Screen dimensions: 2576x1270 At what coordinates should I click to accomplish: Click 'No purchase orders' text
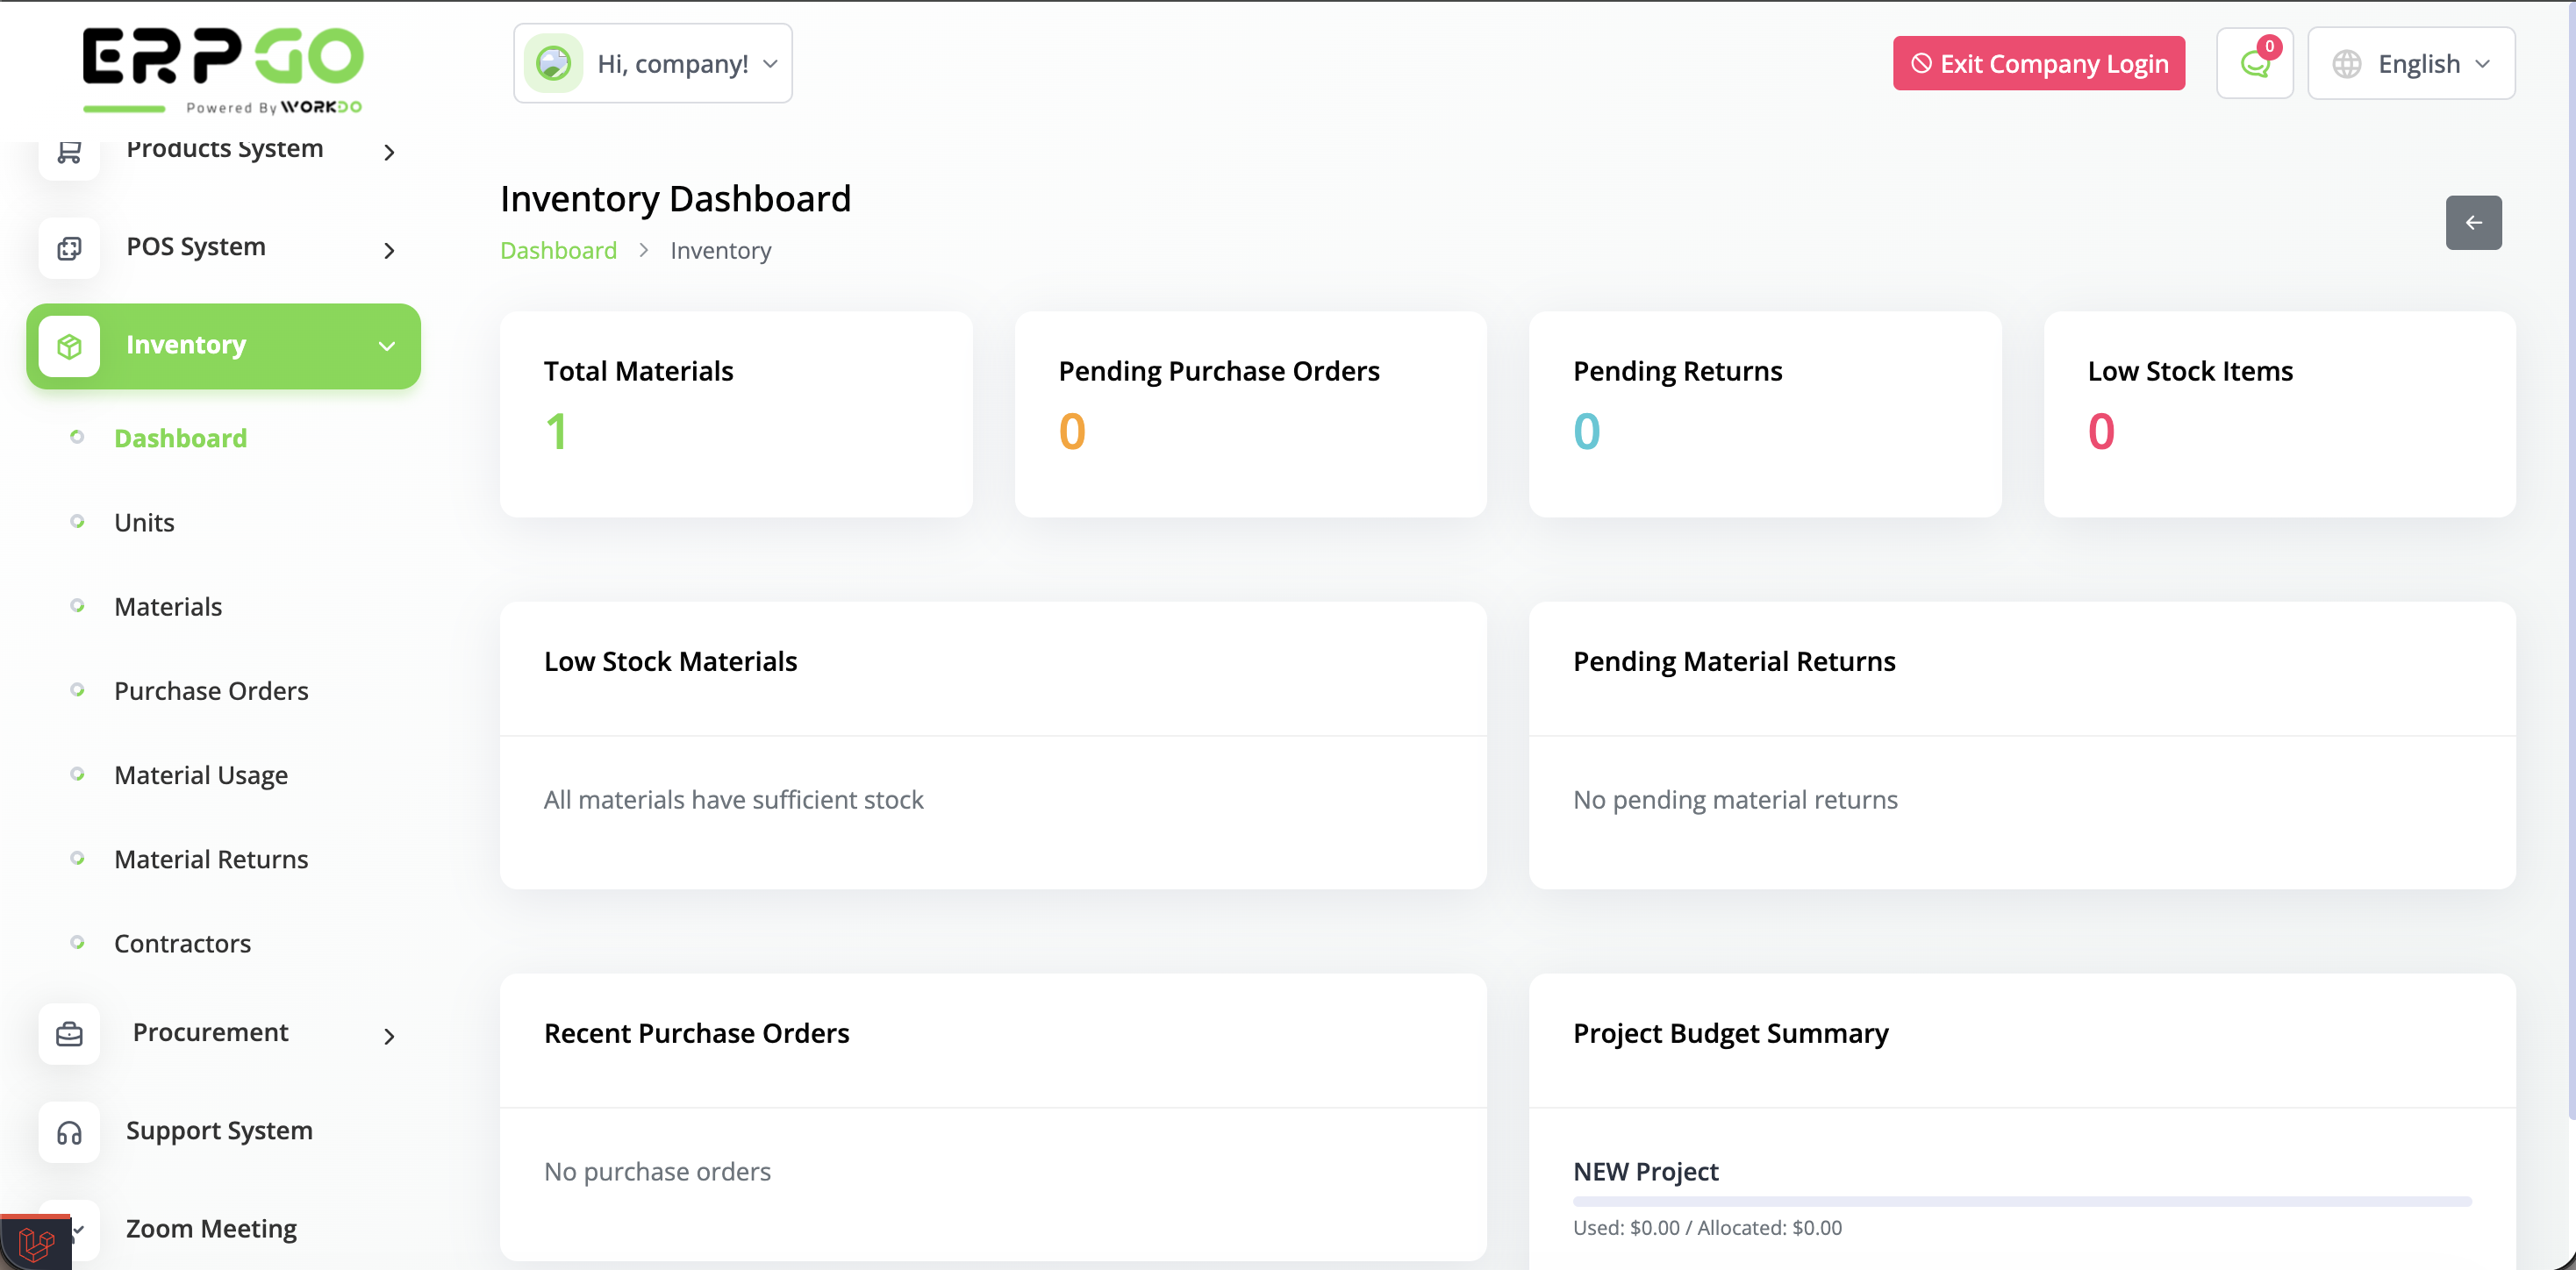tap(657, 1171)
